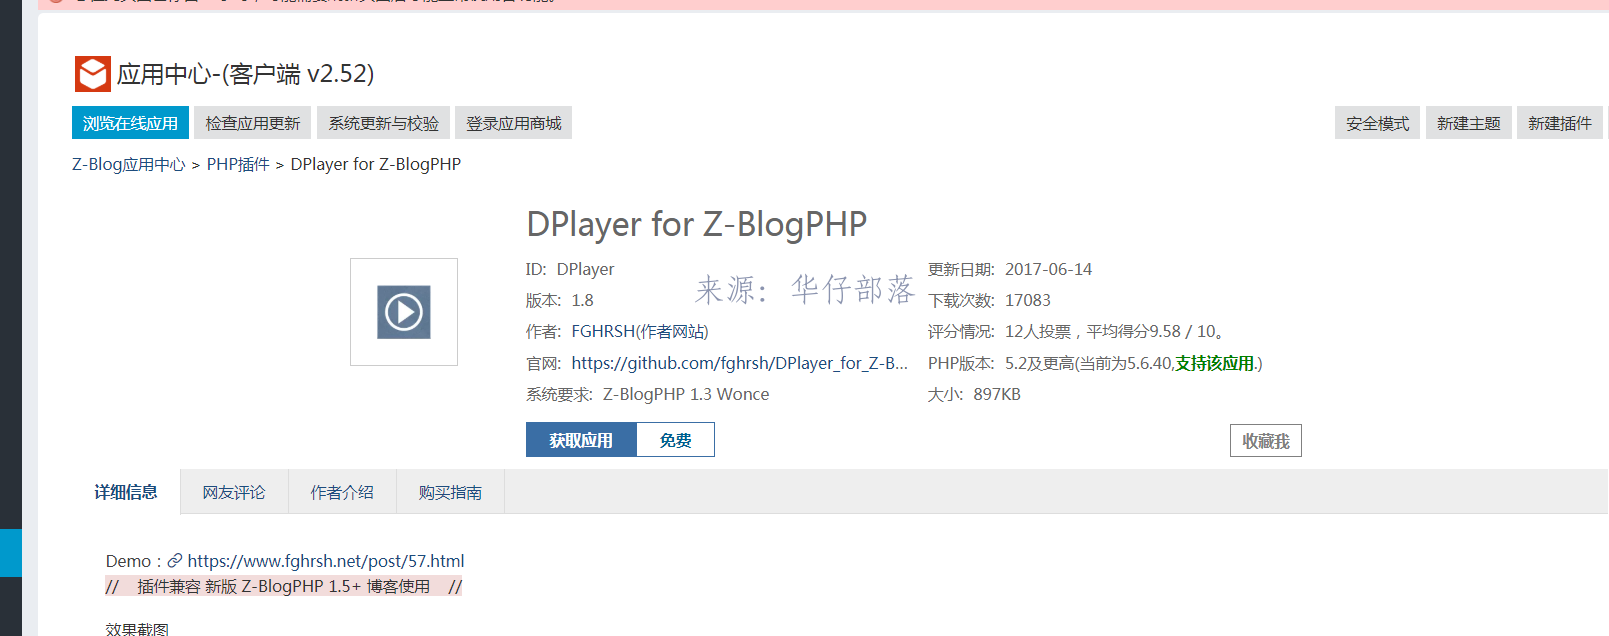Open the DPlayer play-button thumbnail
This screenshot has width=1609, height=636.
pos(404,312)
